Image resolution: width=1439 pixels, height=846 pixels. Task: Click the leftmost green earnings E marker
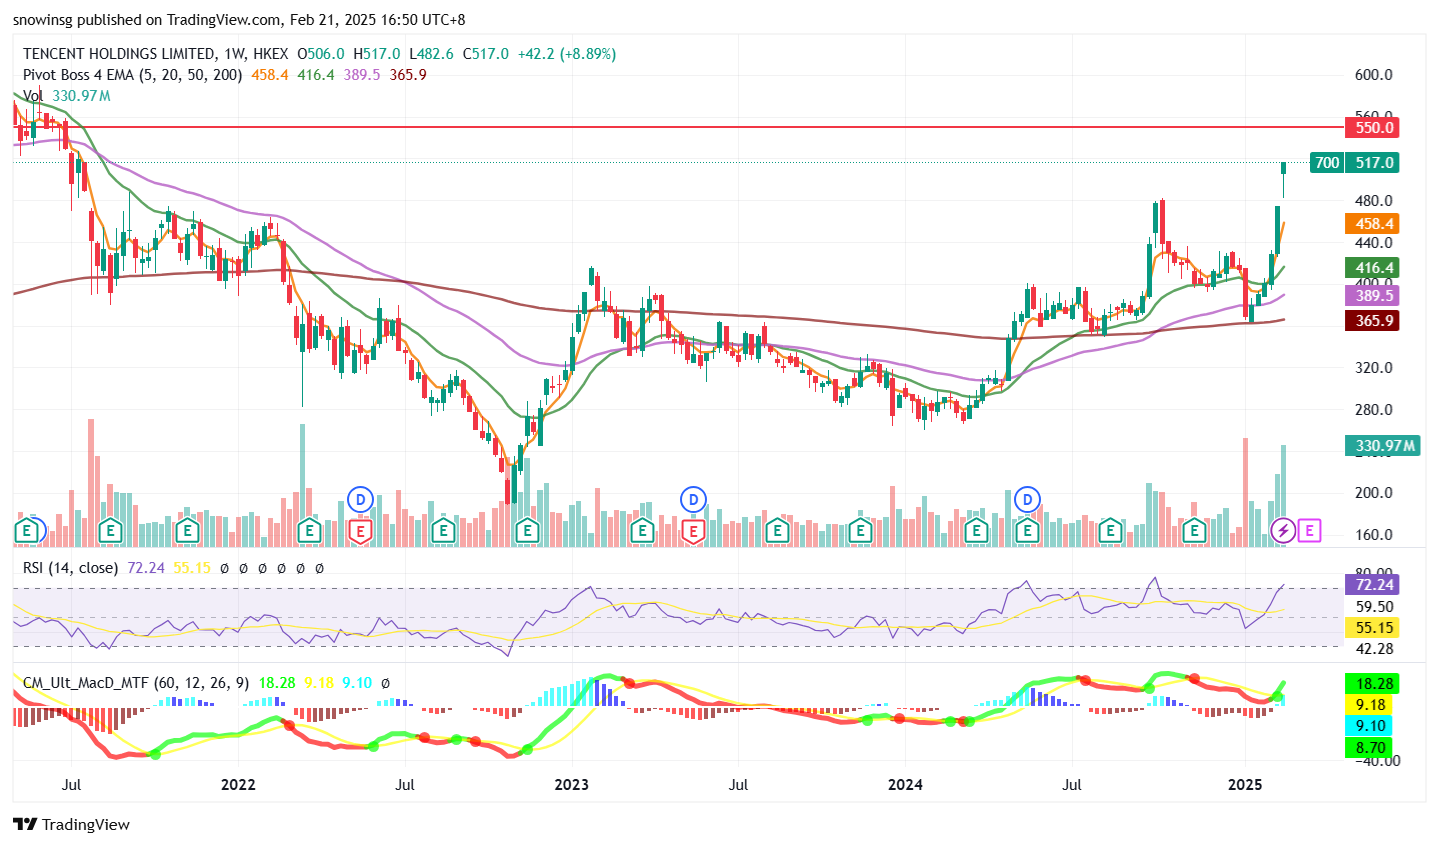click(27, 530)
